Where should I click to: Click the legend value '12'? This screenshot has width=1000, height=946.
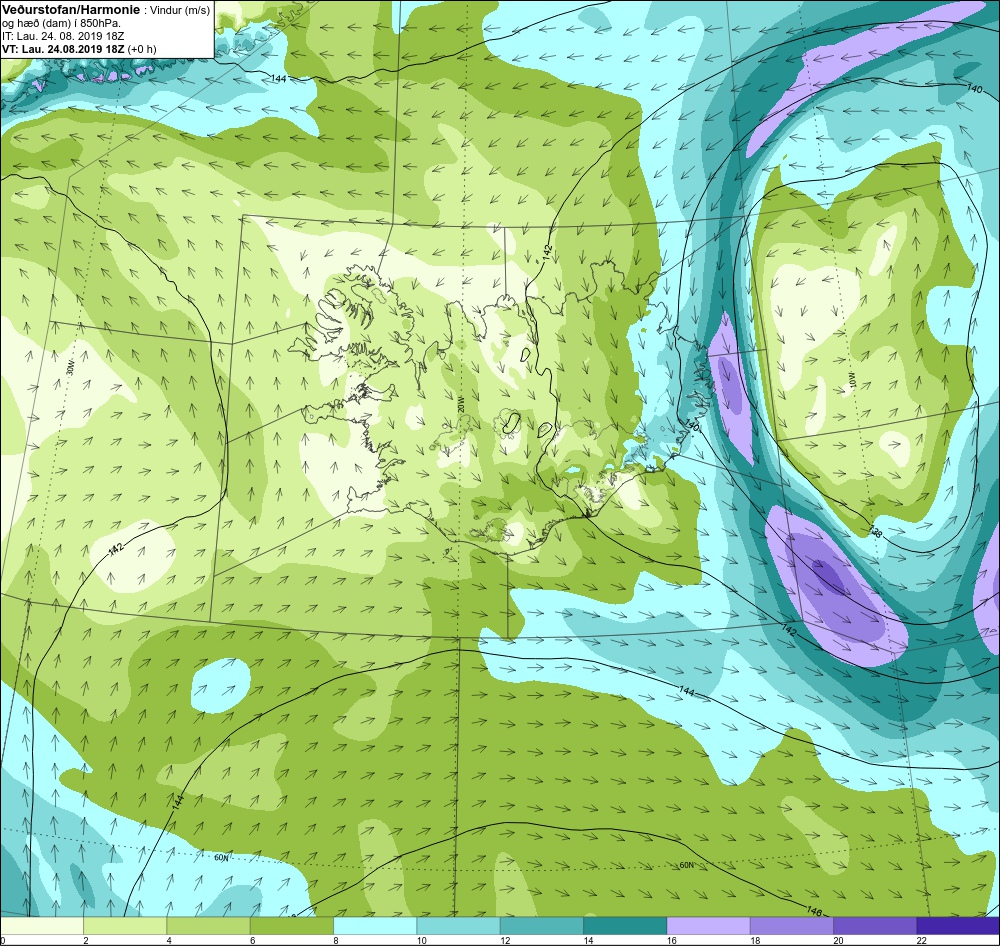pyautogui.click(x=505, y=940)
